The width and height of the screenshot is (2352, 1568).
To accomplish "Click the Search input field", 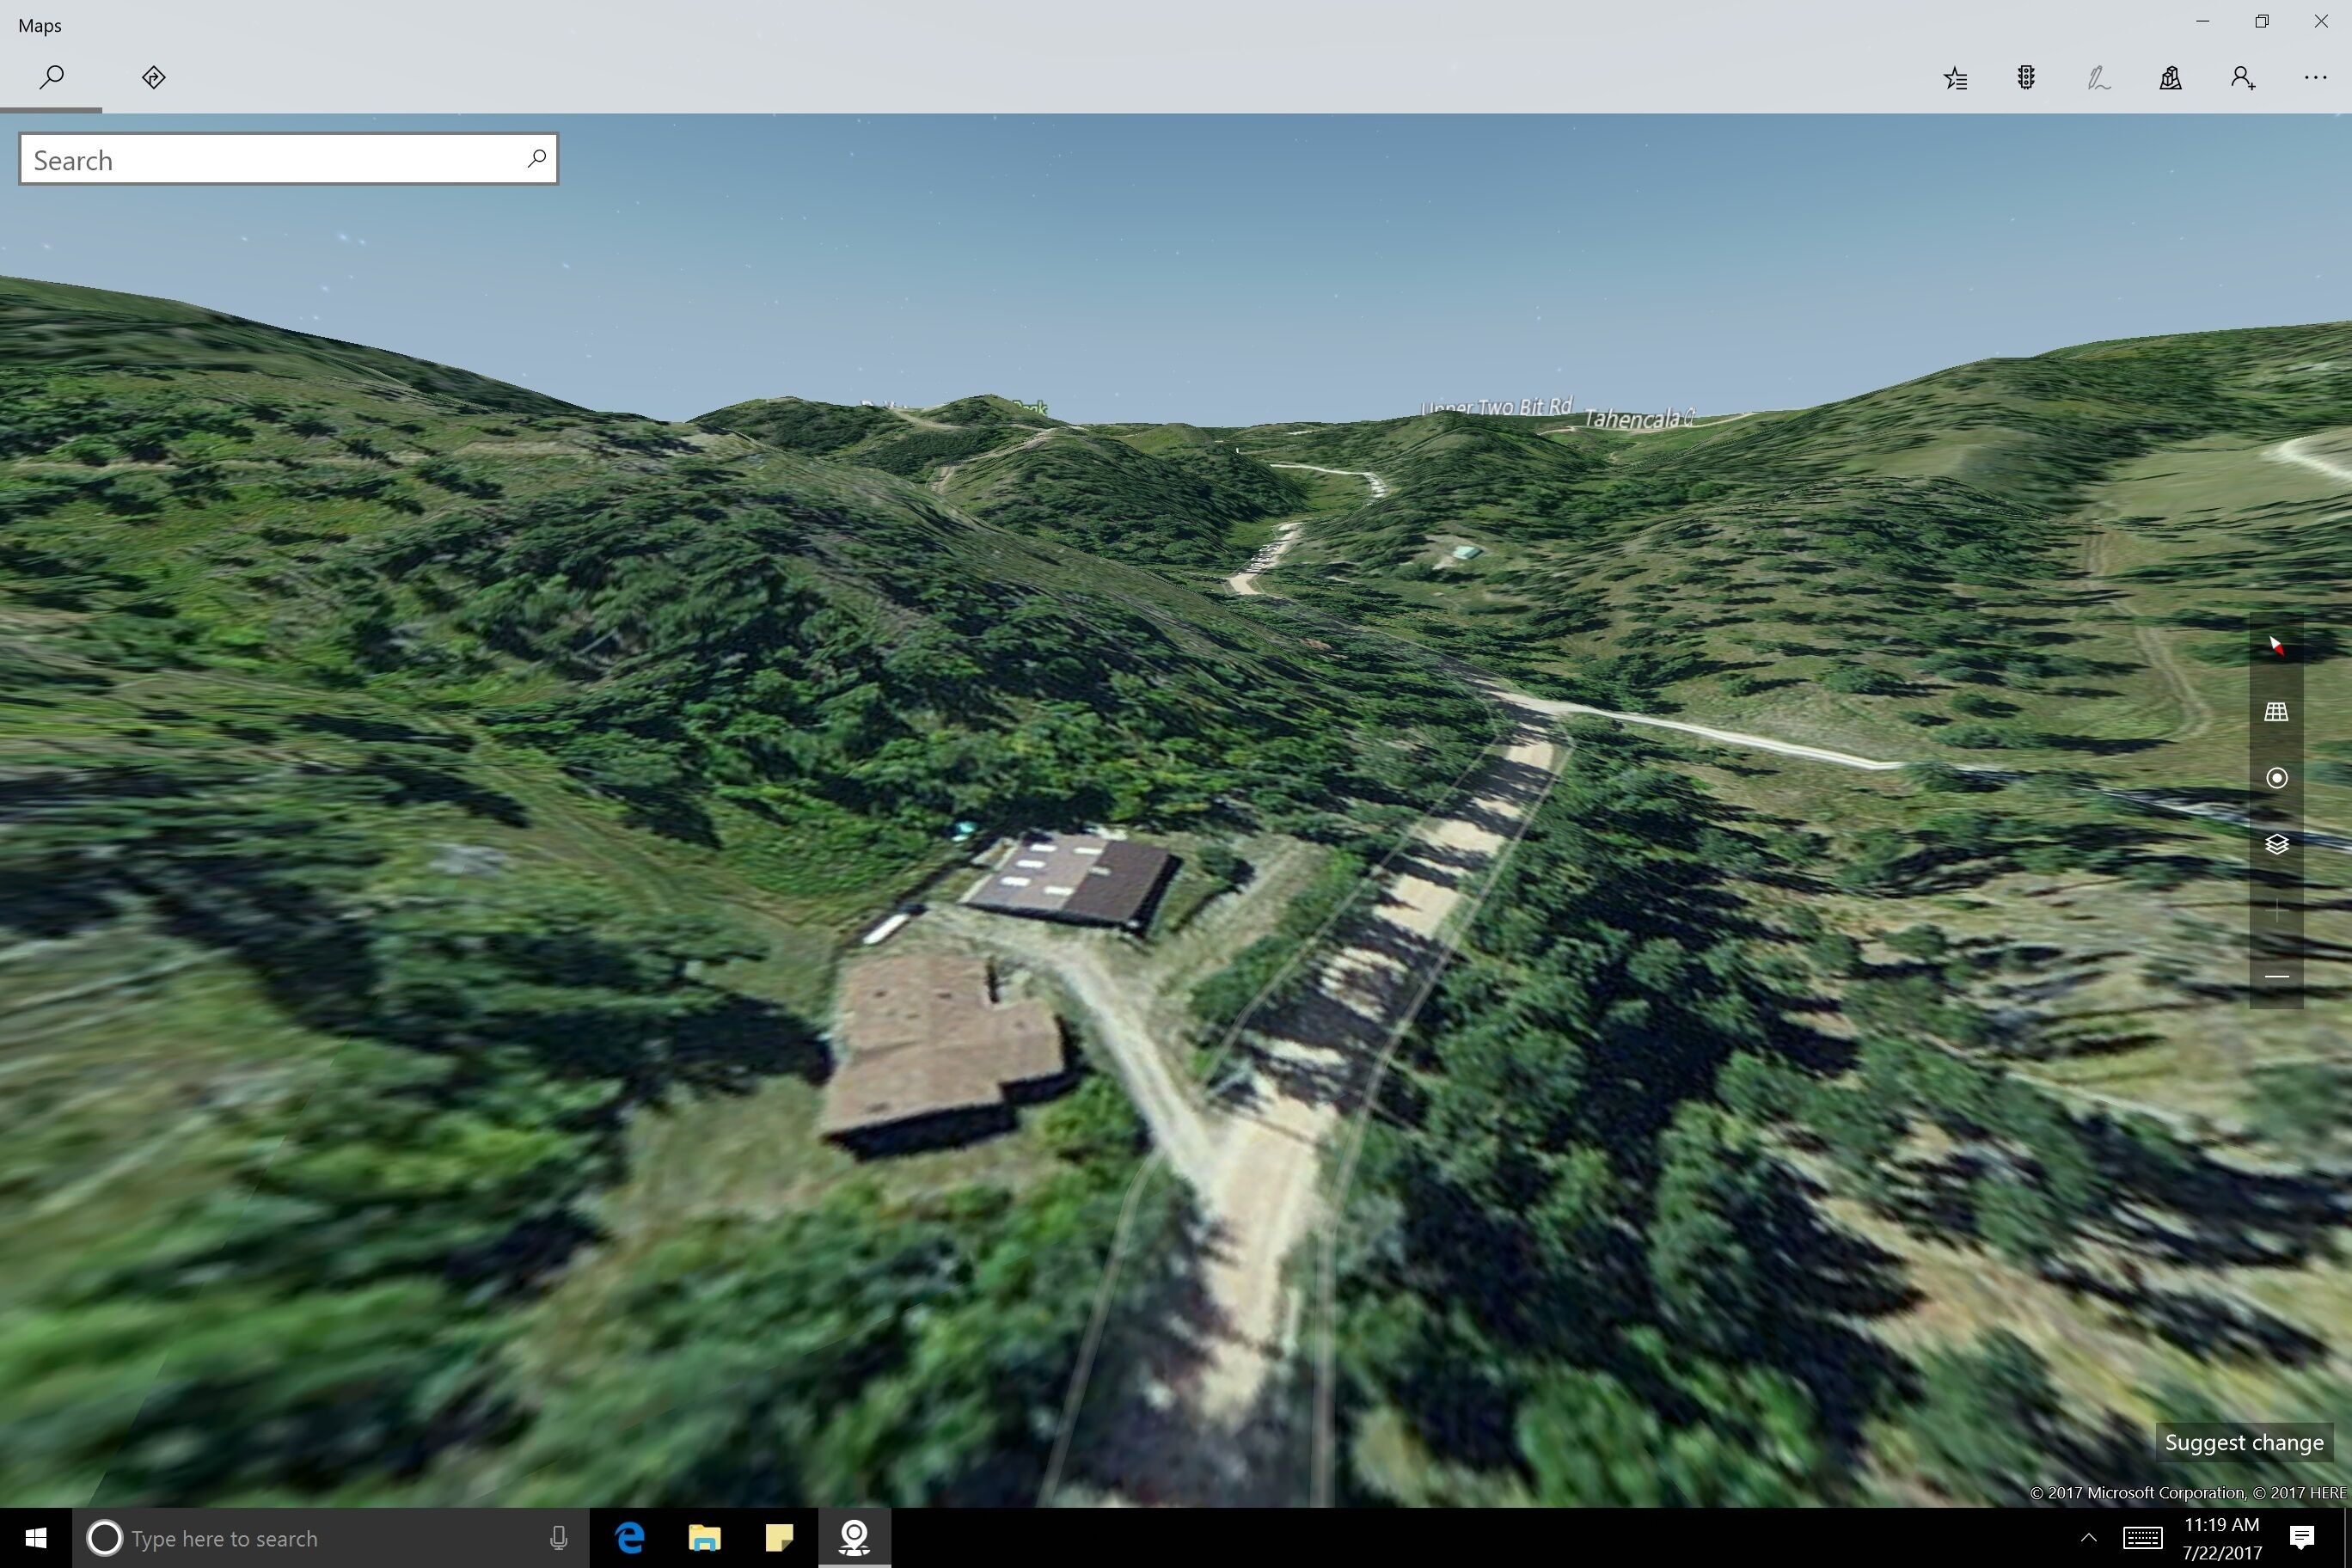I will click(270, 160).
